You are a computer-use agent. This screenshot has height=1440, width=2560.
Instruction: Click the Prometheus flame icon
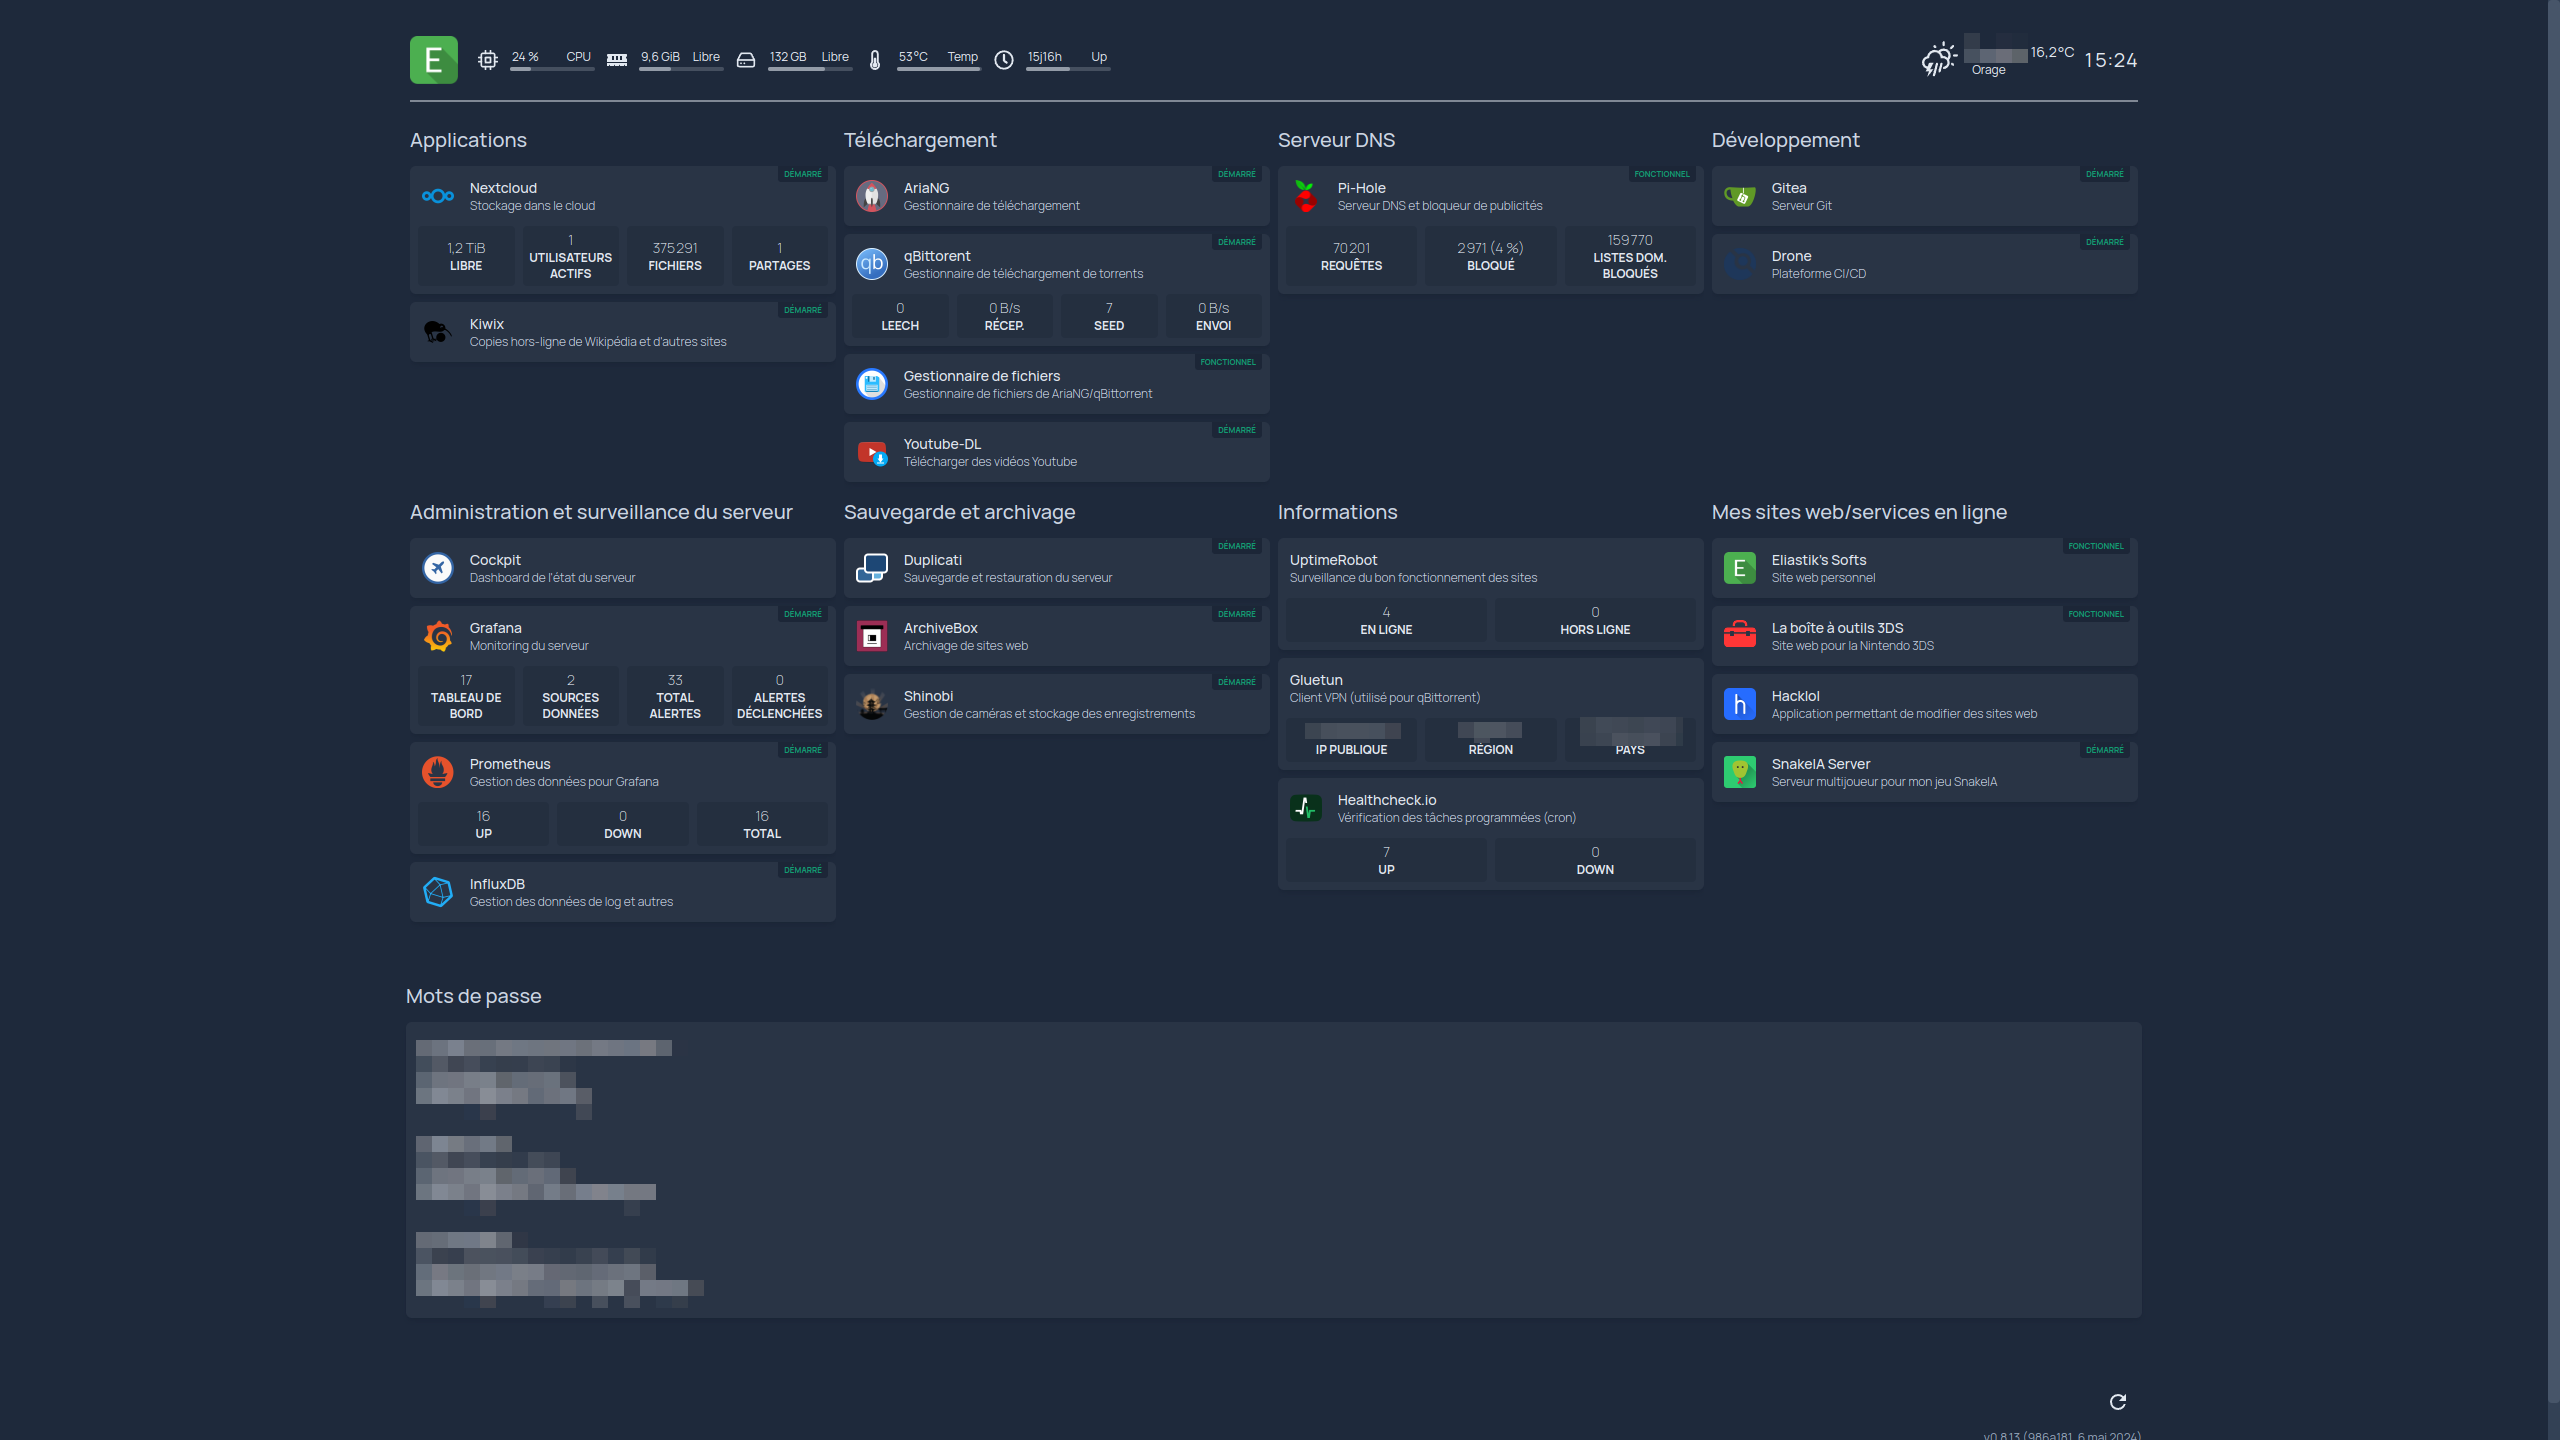click(438, 772)
